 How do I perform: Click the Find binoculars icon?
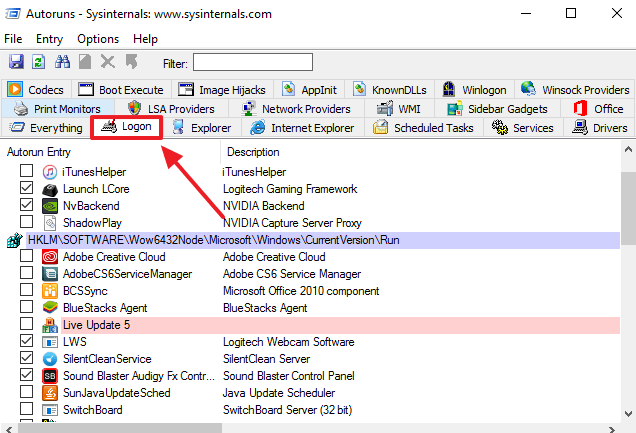(62, 63)
